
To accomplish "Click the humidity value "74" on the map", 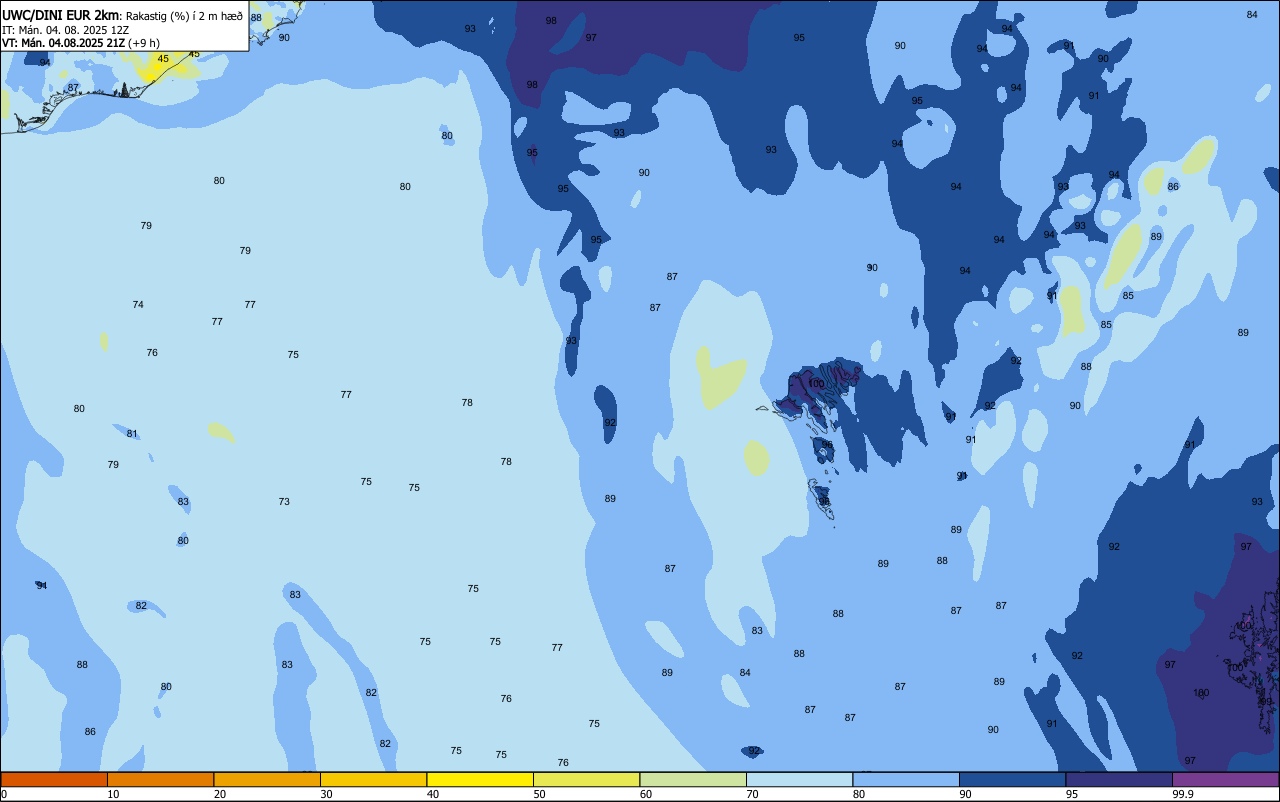I will (x=138, y=305).
